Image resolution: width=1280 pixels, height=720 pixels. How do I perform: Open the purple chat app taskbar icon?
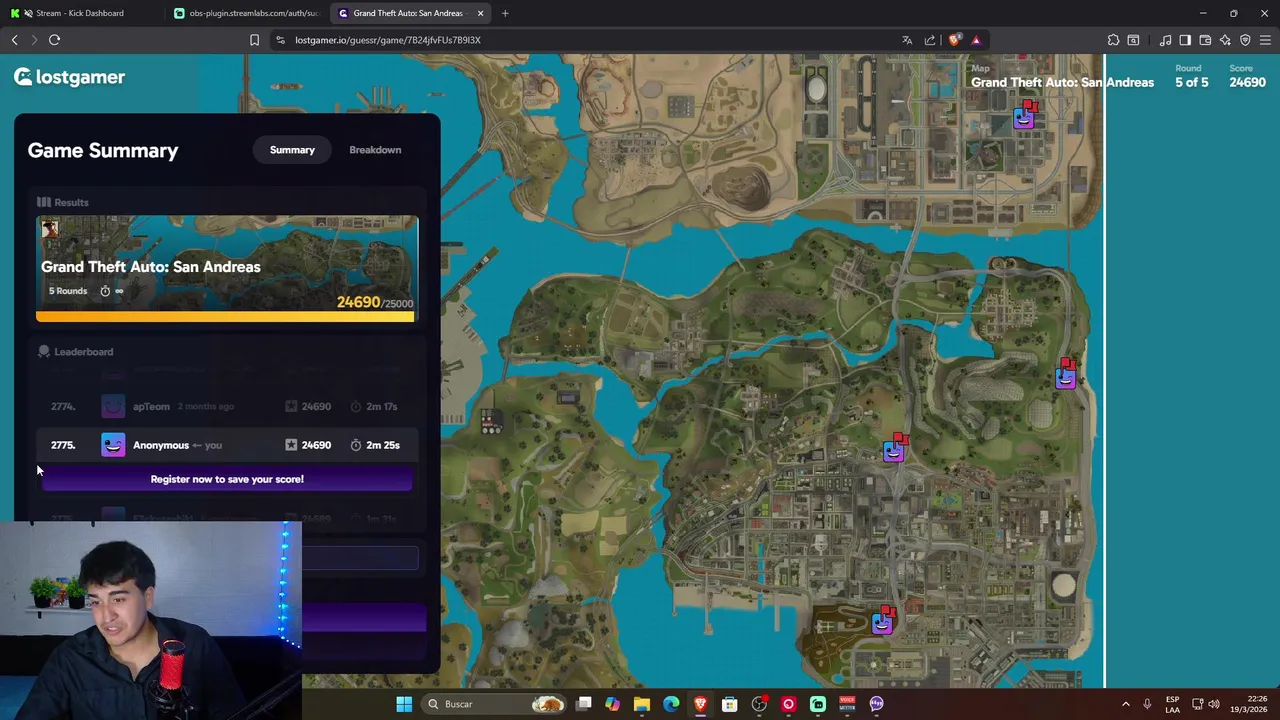(877, 704)
